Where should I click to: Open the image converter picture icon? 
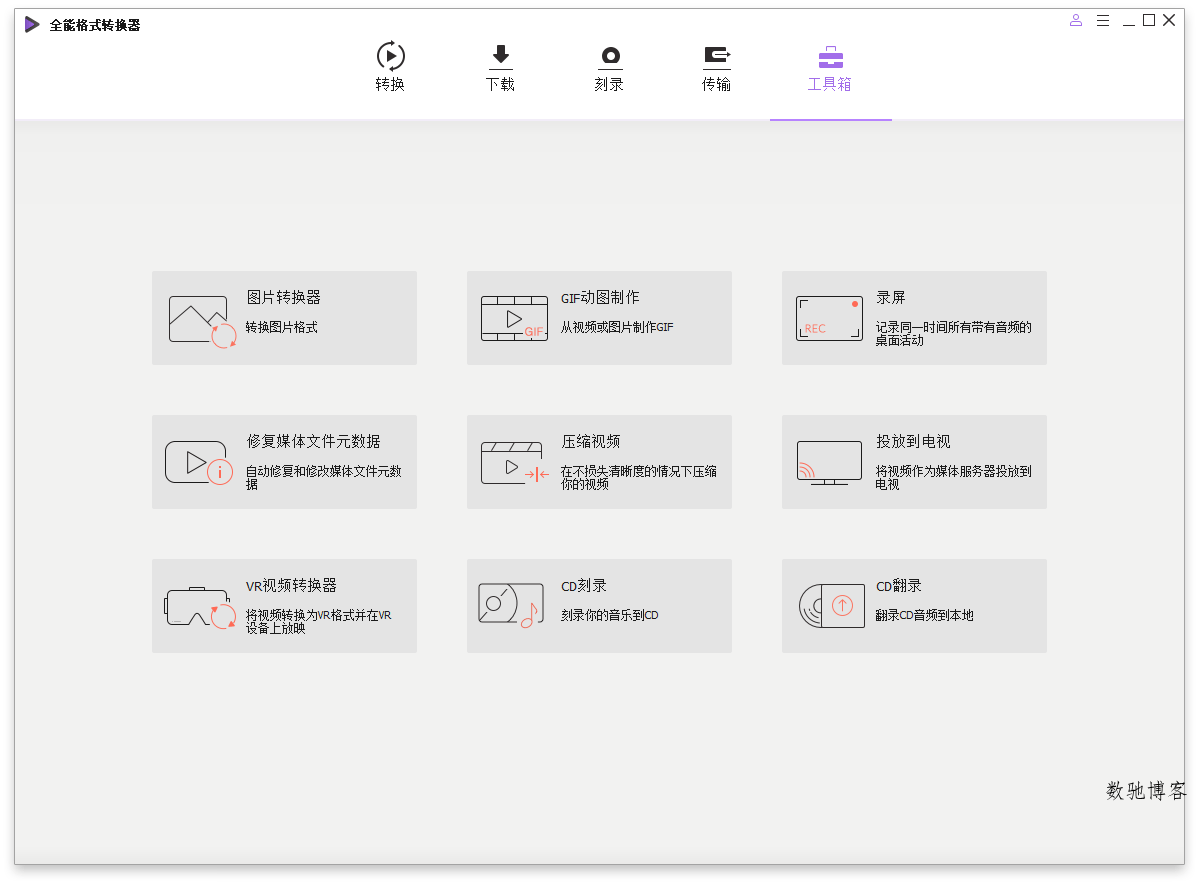point(203,321)
